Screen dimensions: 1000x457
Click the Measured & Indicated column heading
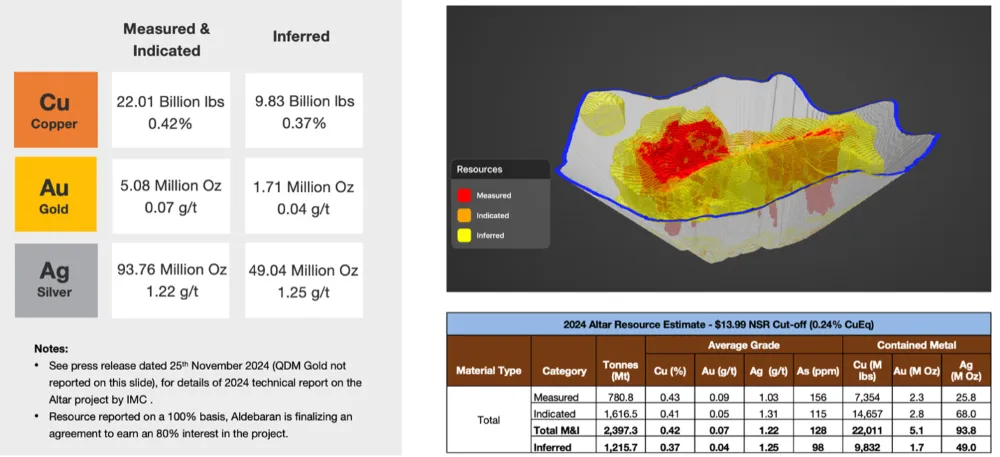click(x=166, y=37)
